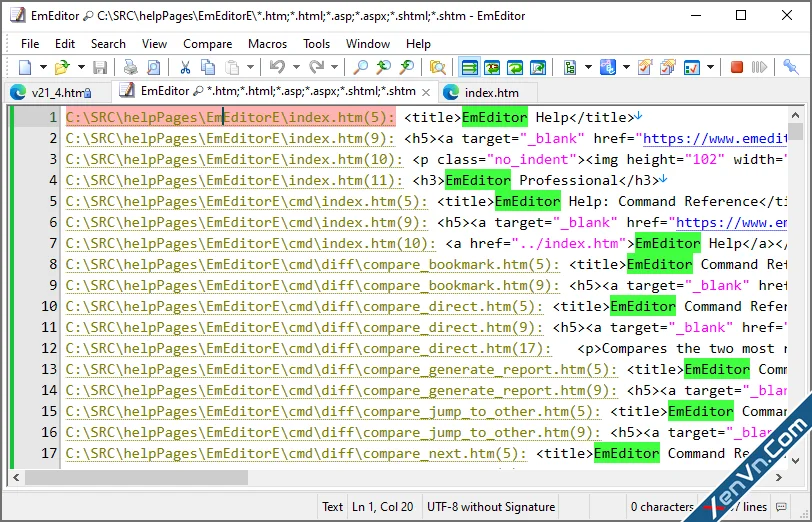Open the compare_direct.htm(17) result link
Screen dimensions: 812x522
tap(308, 349)
